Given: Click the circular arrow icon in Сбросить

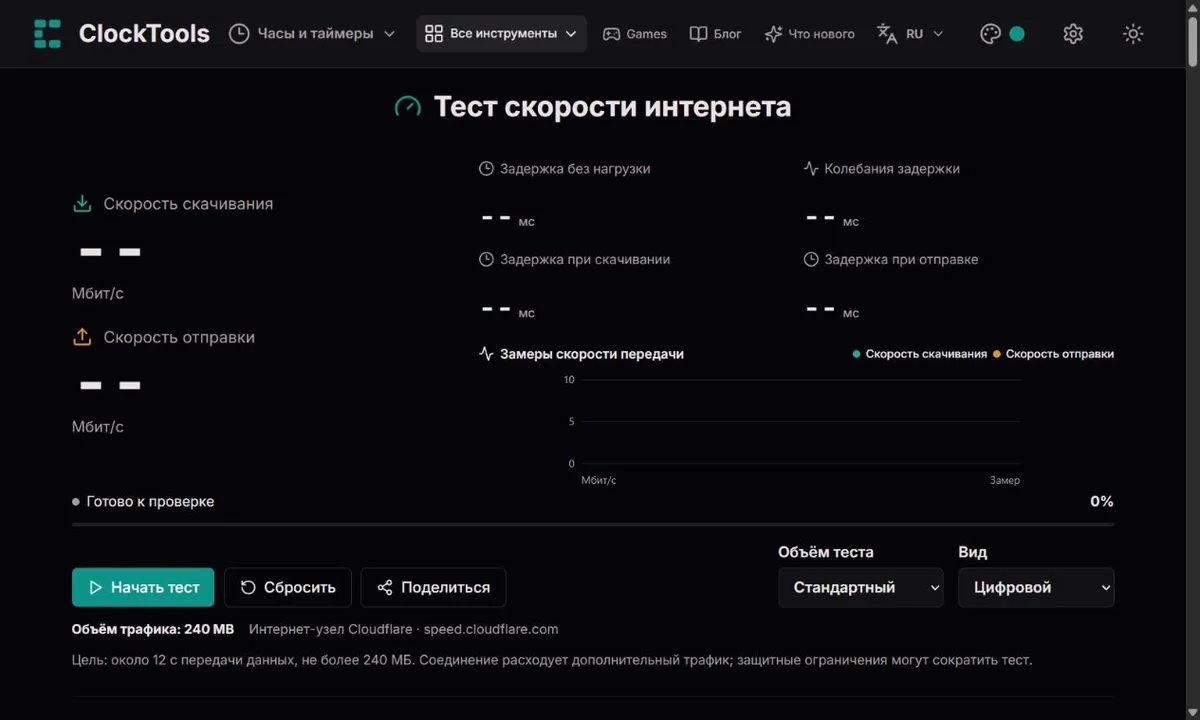Looking at the screenshot, I should click(x=248, y=588).
